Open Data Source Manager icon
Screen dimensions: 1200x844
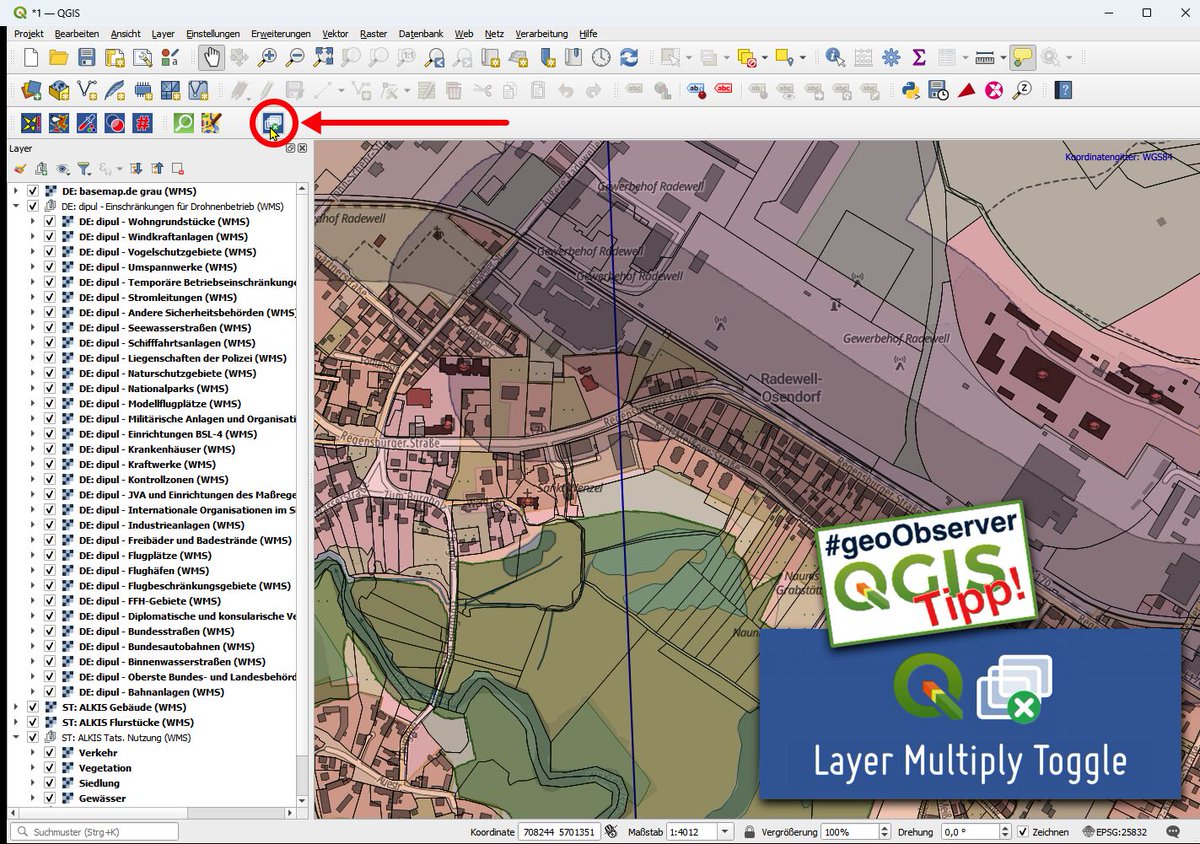pyautogui.click(x=31, y=90)
